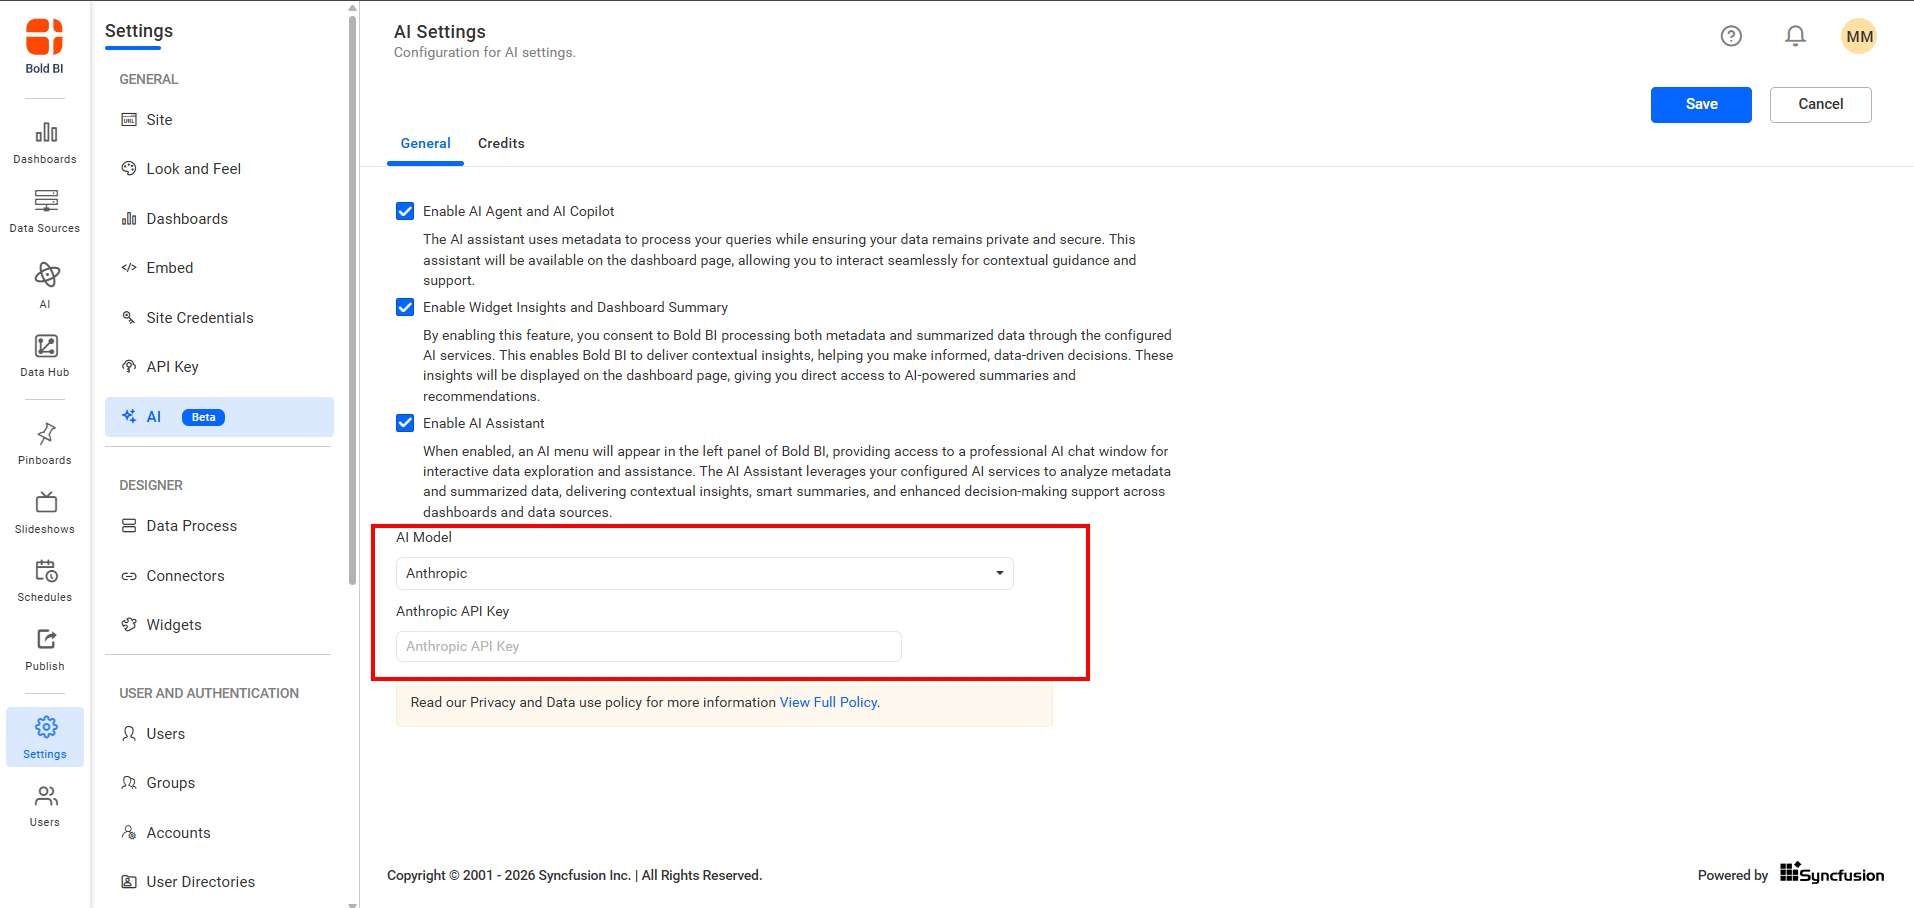
Task: Cancel the AI settings changes
Action: point(1820,105)
